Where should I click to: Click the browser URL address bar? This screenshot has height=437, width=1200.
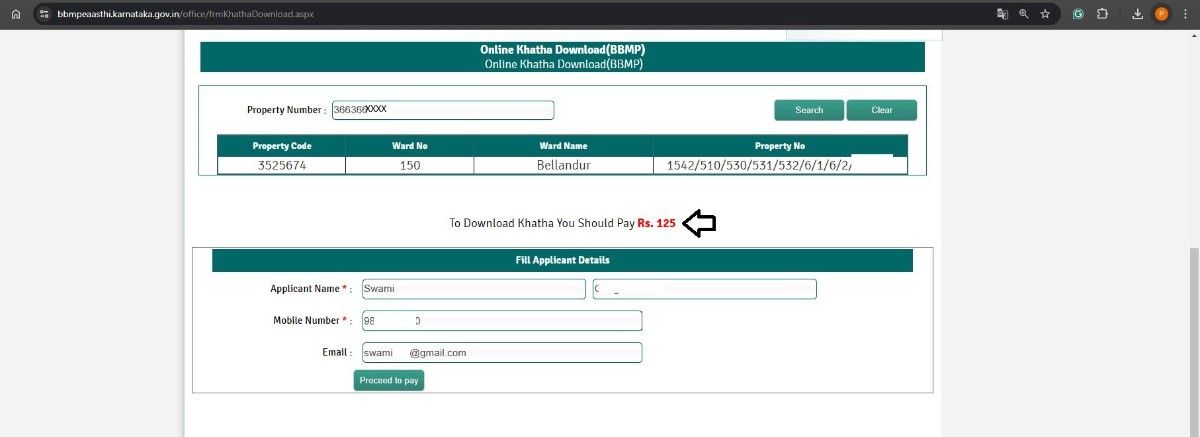coord(500,14)
